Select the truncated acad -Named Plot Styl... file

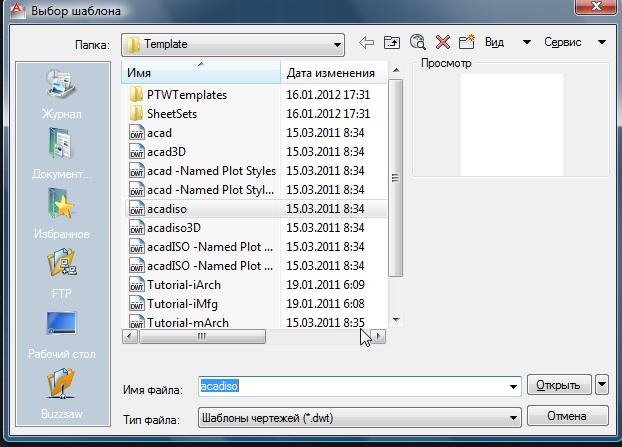coord(210,190)
